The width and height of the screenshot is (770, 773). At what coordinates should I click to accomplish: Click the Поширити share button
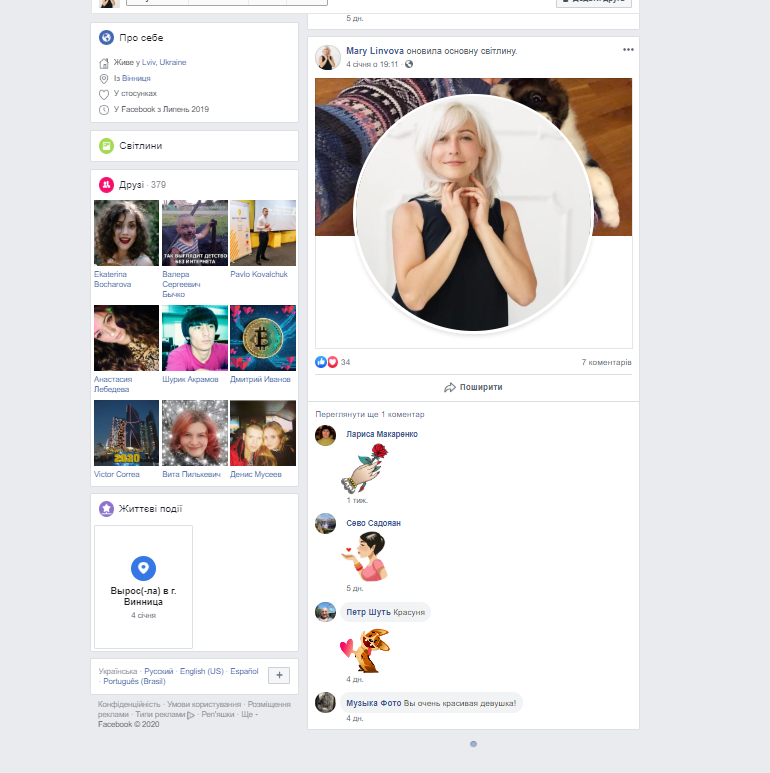pyautogui.click(x=473, y=387)
